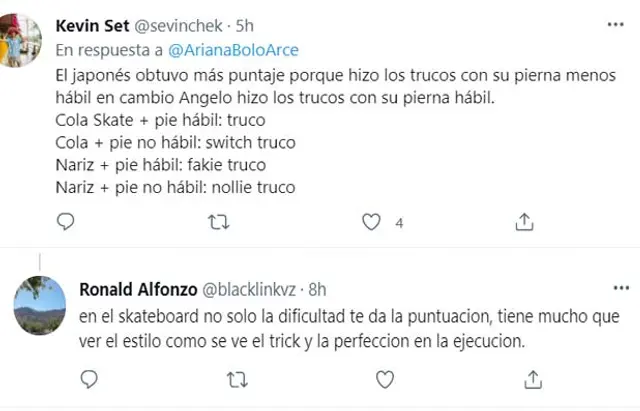Screen dimensions: 640x411
Task: Like Kevin Set's tweet
Action: coord(372,222)
